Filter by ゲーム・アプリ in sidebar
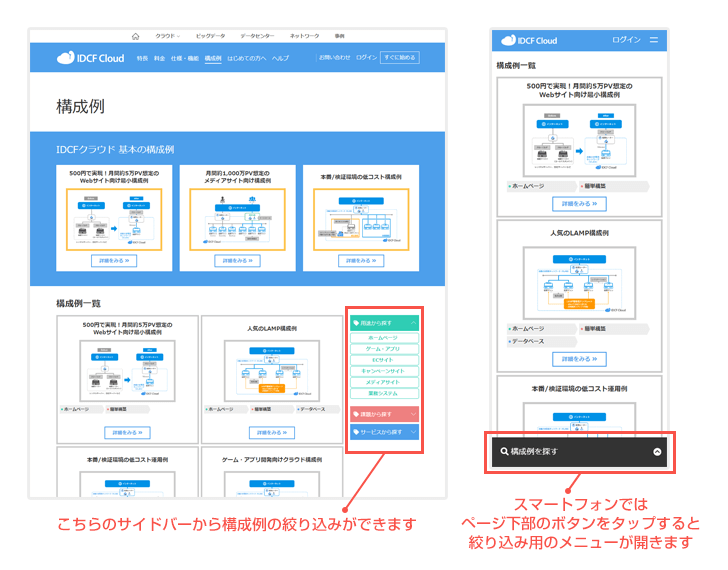The image size is (728, 570). [x=385, y=349]
